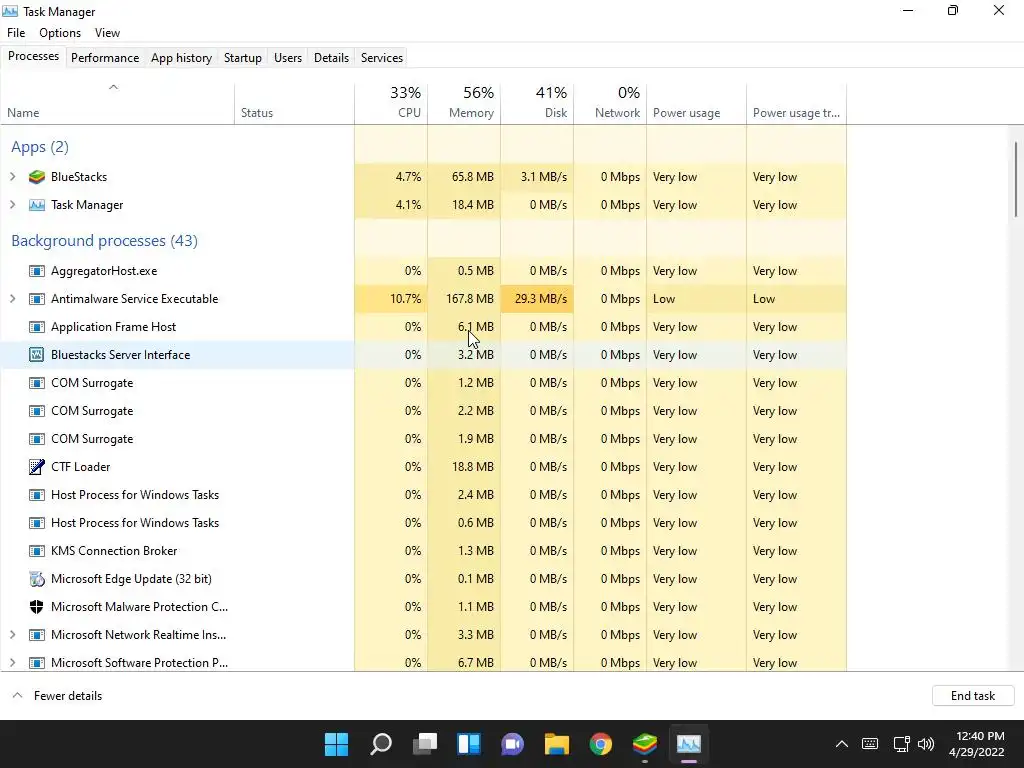Image resolution: width=1024 pixels, height=768 pixels.
Task: Sort by the Status column header
Action: 295,103
